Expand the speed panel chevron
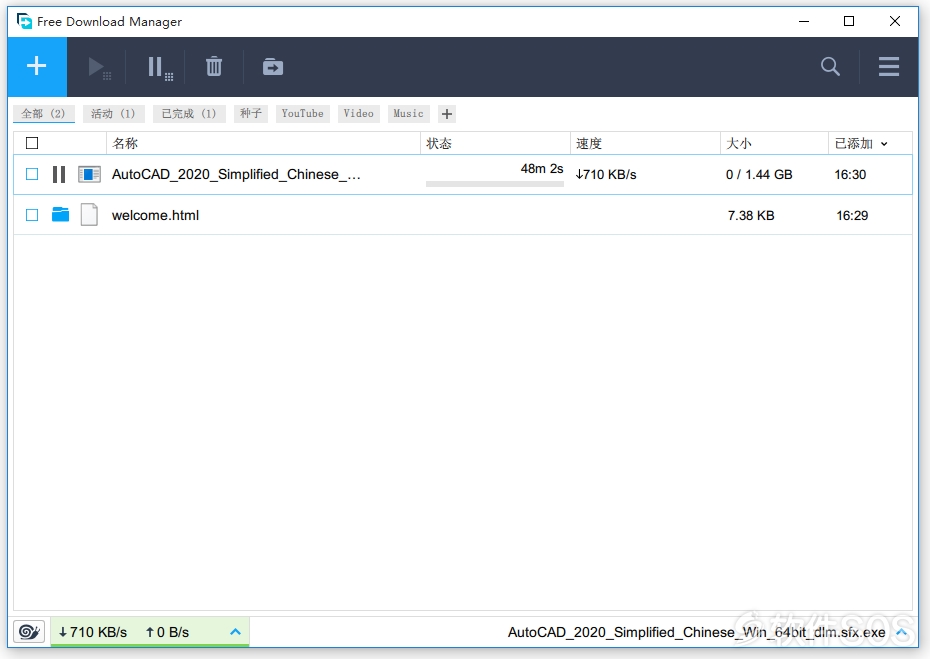 point(235,632)
